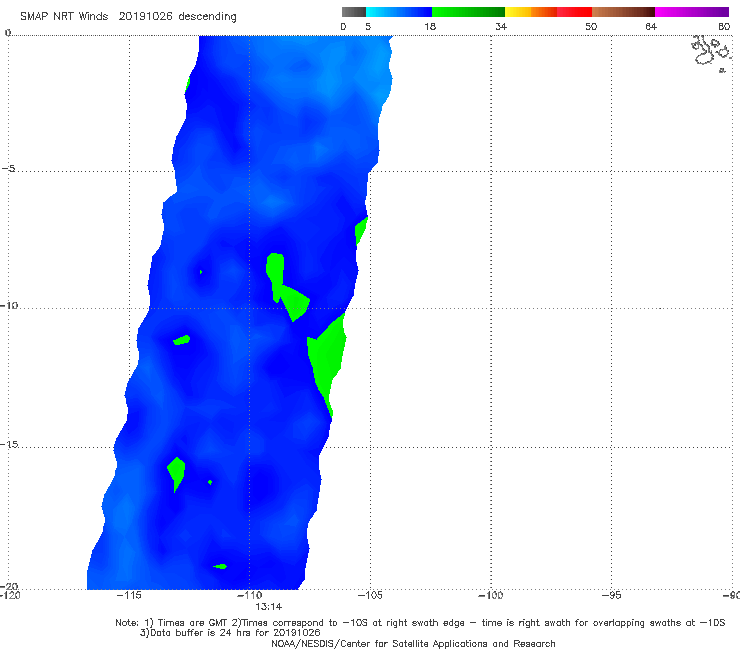The width and height of the screenshot is (740, 650).
Task: Click the cyan-blue segment of color bar
Action: [x=399, y=12]
